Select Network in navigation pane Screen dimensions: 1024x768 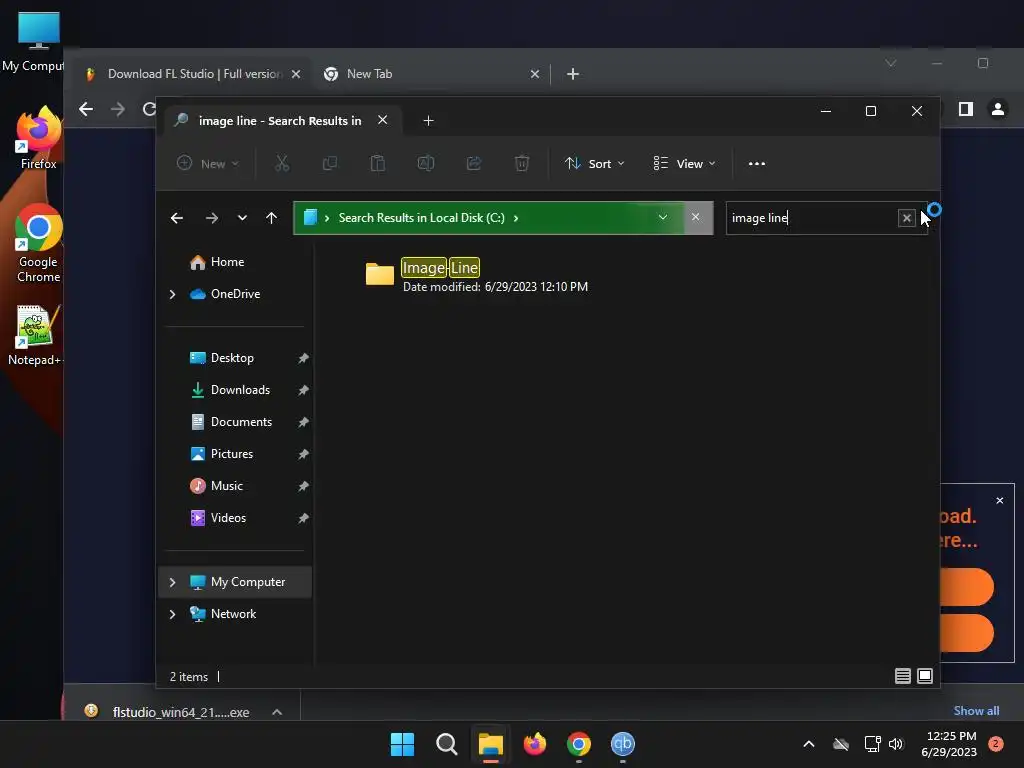coord(233,614)
